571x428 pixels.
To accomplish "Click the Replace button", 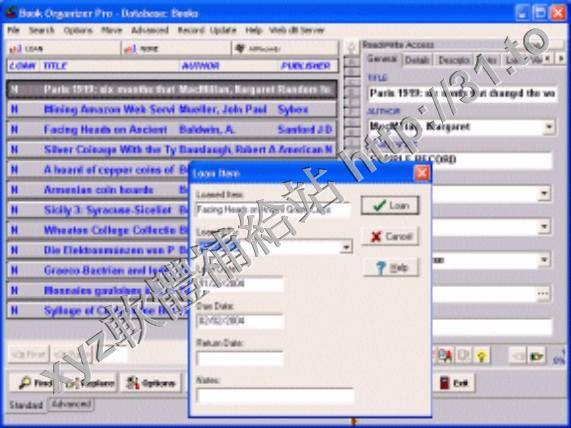I will 91,382.
